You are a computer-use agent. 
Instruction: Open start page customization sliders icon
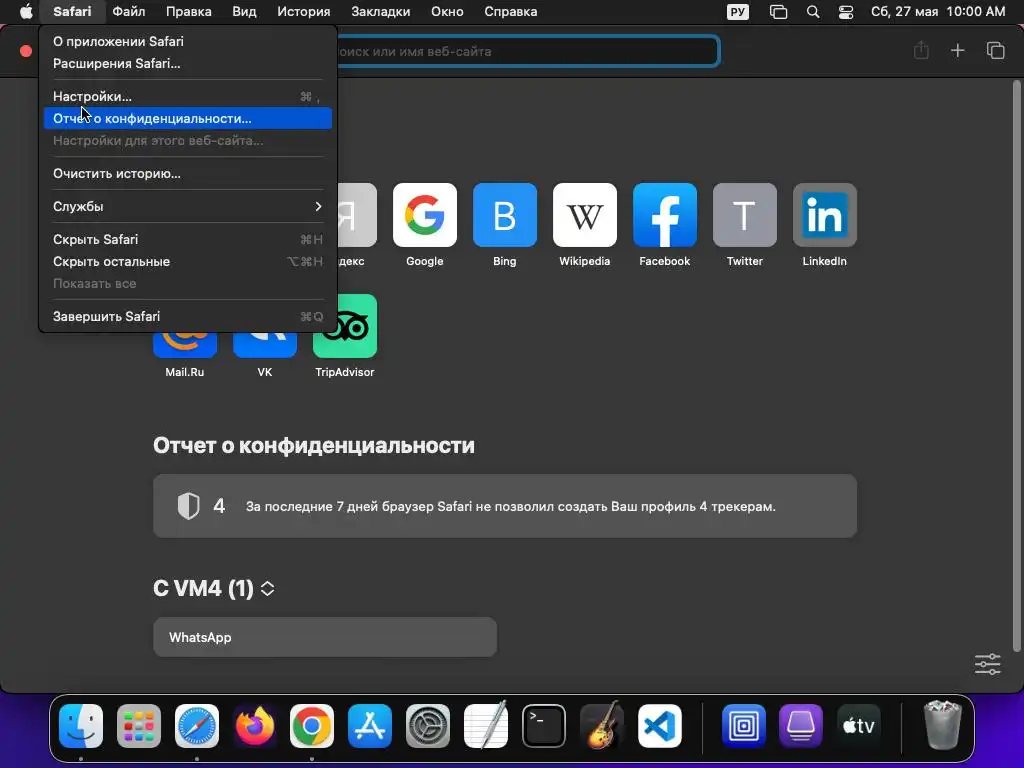pyautogui.click(x=987, y=664)
